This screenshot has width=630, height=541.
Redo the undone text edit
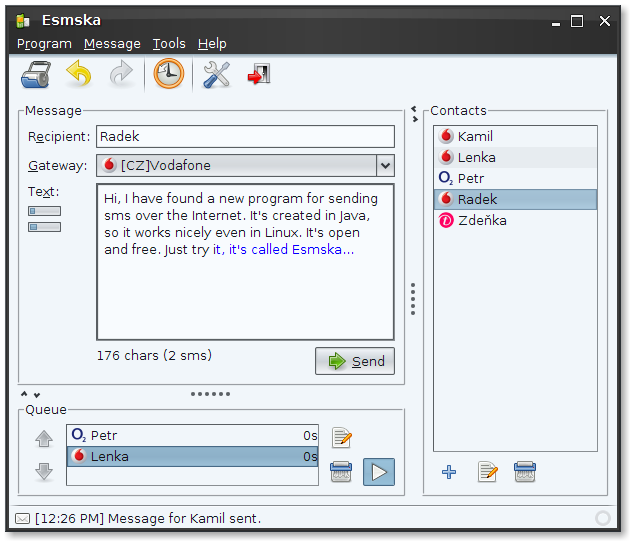[x=121, y=74]
